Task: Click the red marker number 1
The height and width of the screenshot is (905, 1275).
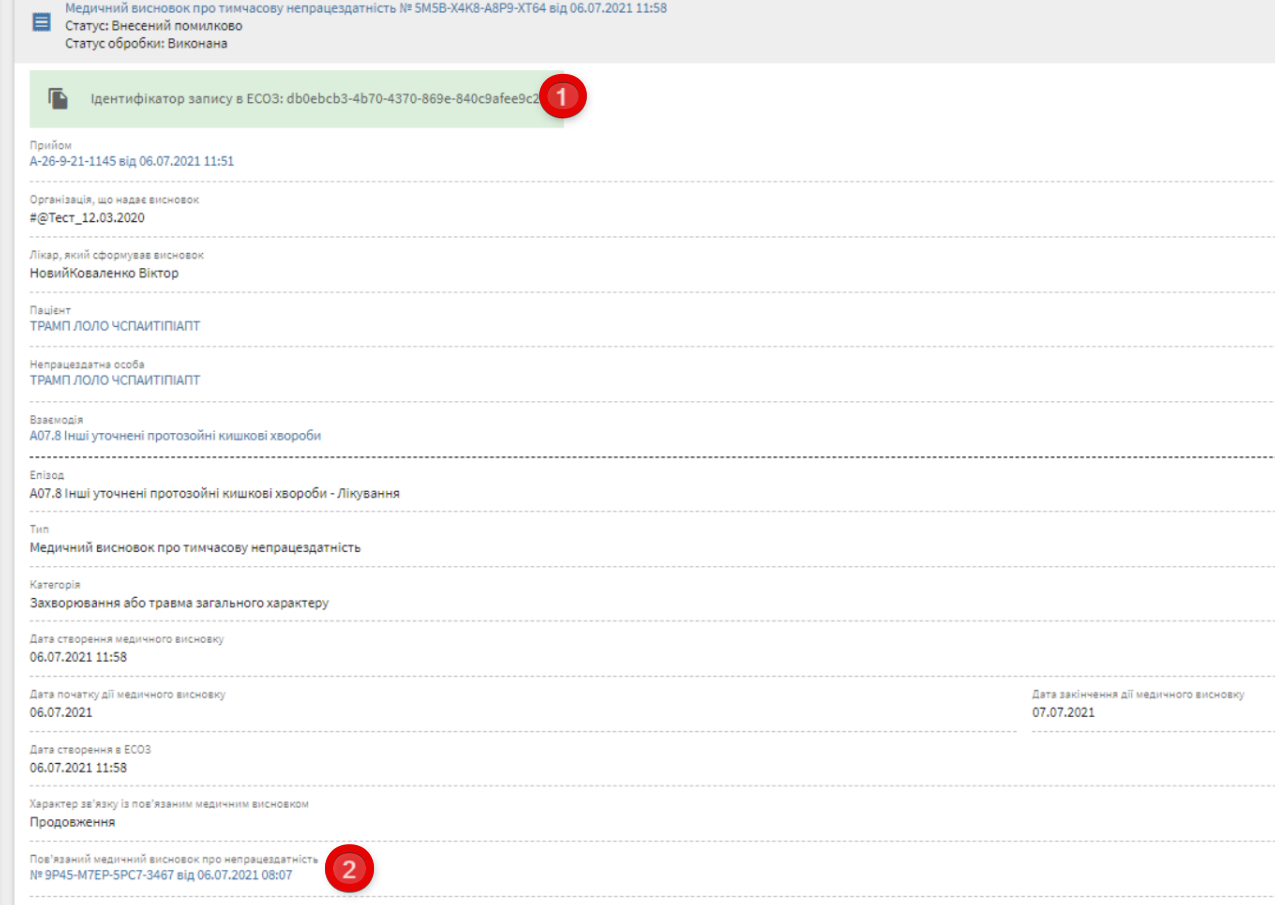Action: [563, 97]
